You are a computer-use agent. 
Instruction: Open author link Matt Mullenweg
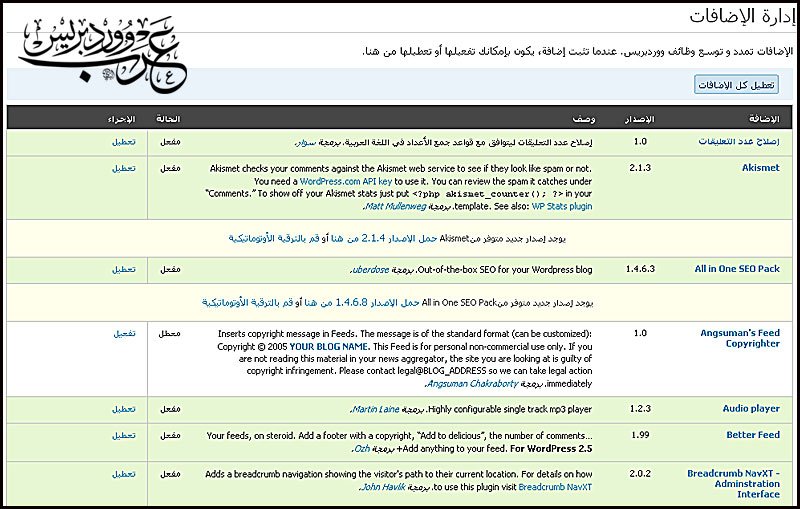pos(395,206)
